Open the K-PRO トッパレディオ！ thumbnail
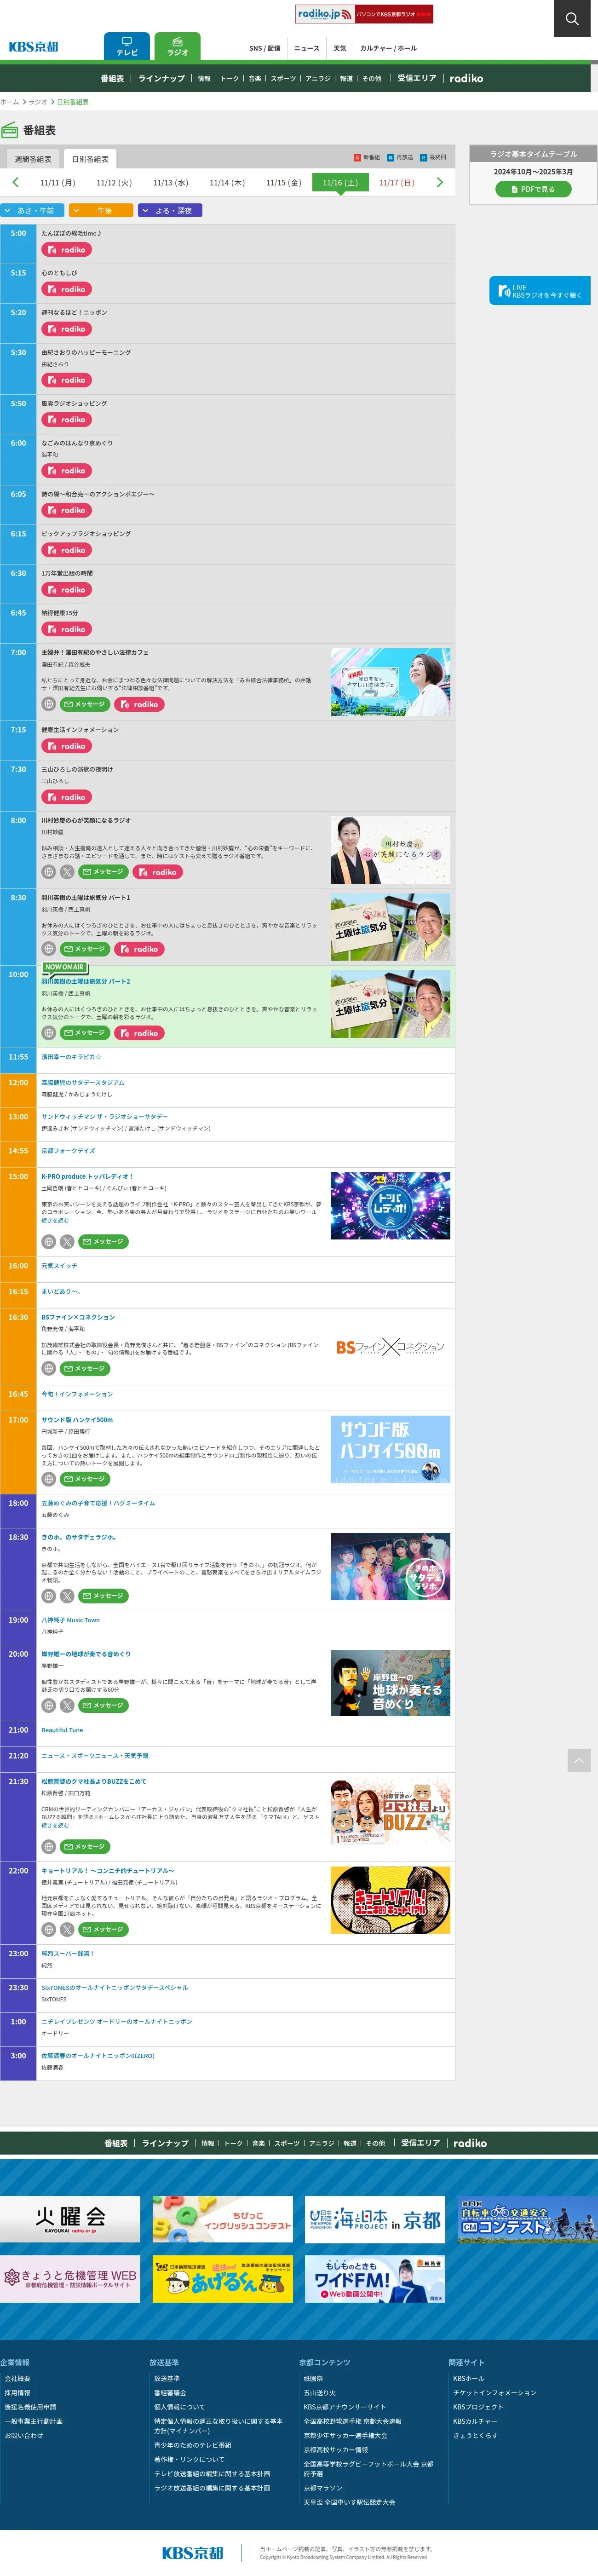598x2576 pixels. 390,1206
